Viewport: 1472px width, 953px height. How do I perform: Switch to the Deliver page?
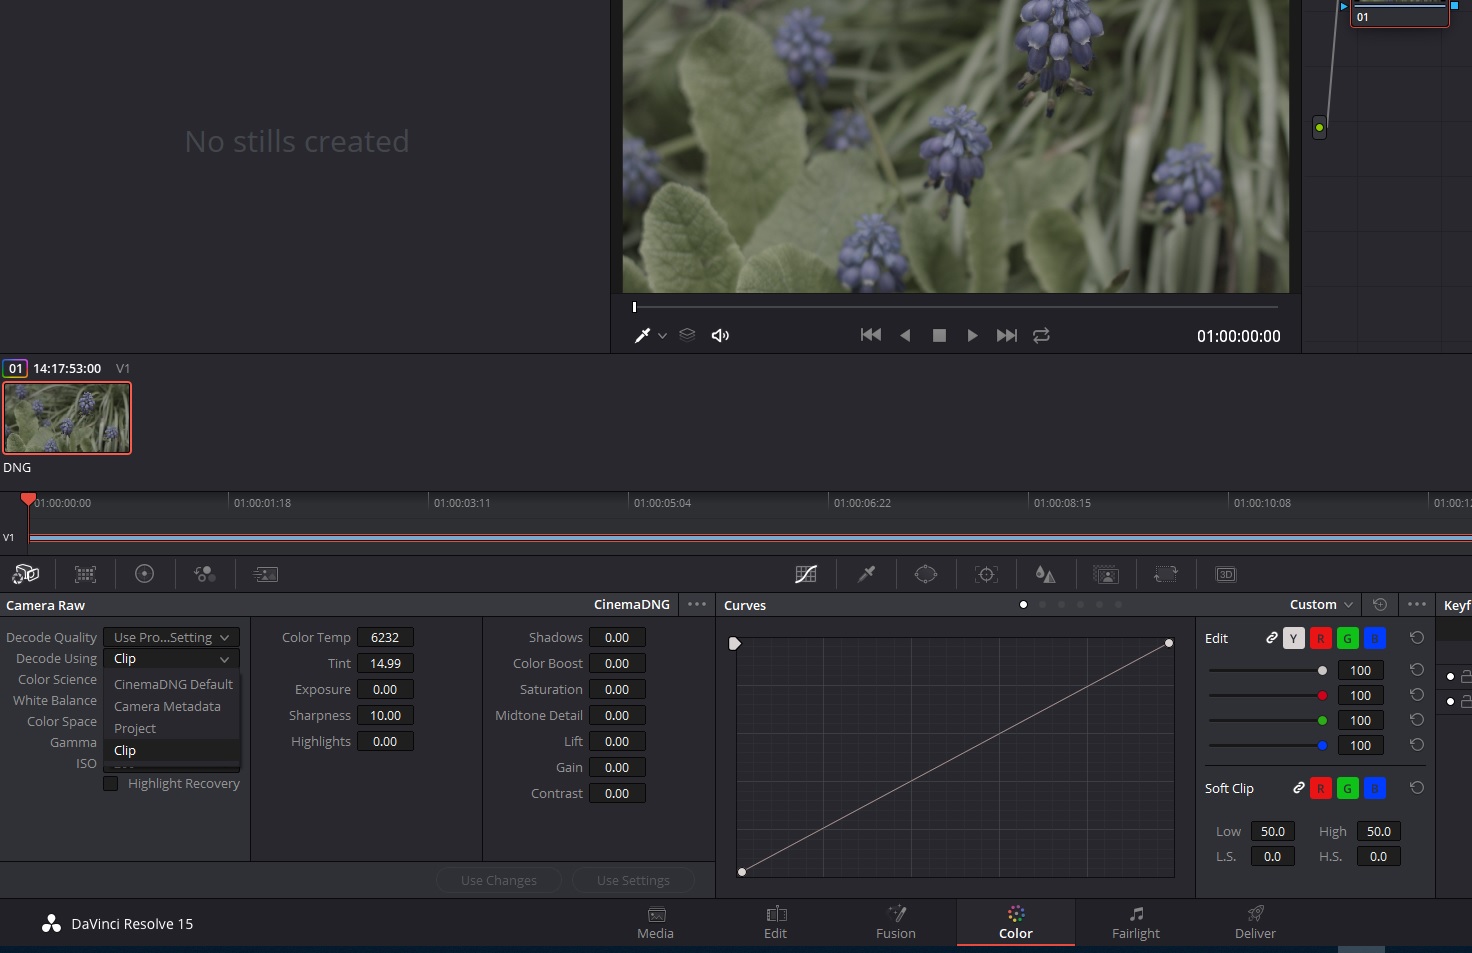click(x=1255, y=922)
